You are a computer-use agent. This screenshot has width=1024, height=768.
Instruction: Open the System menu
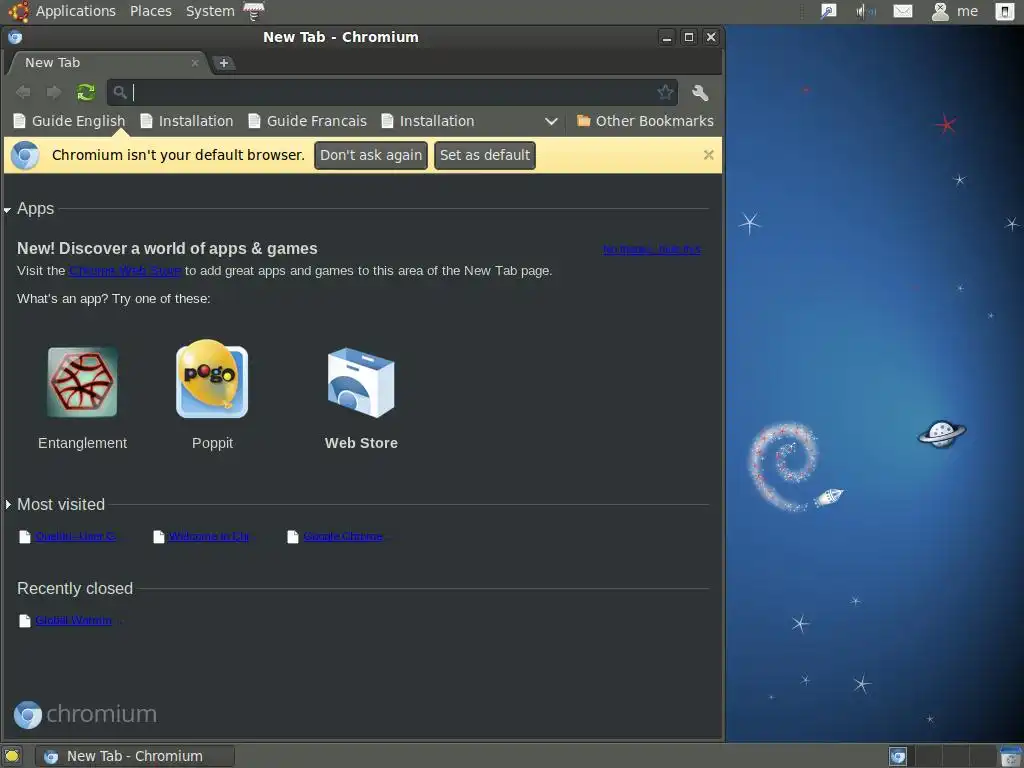210,11
